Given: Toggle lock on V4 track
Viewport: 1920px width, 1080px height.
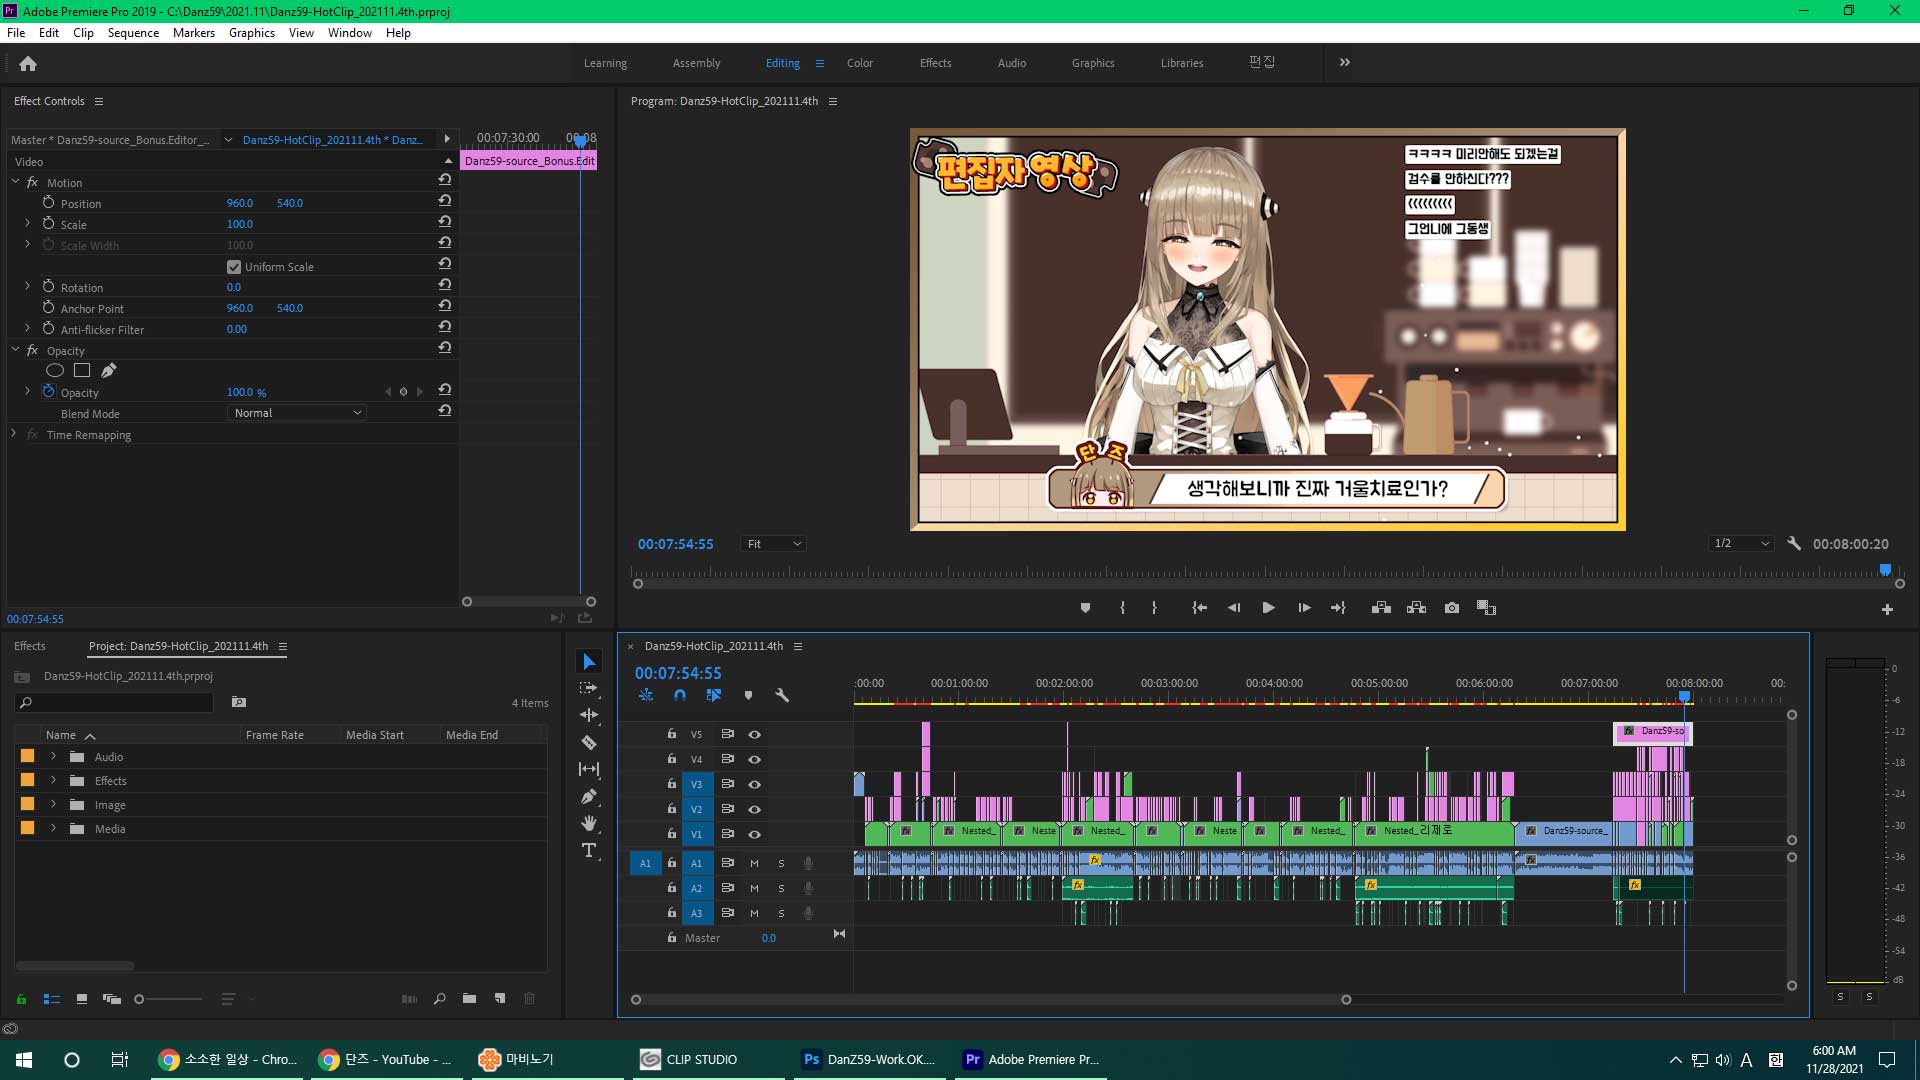Looking at the screenshot, I should [x=672, y=759].
